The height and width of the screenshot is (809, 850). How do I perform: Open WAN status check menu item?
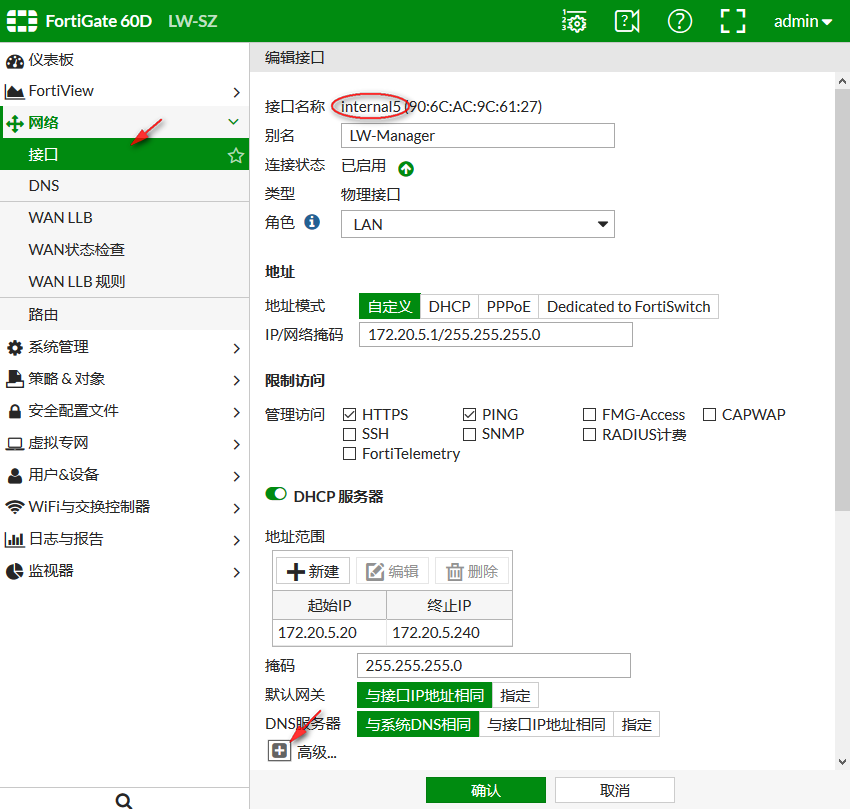[124, 250]
